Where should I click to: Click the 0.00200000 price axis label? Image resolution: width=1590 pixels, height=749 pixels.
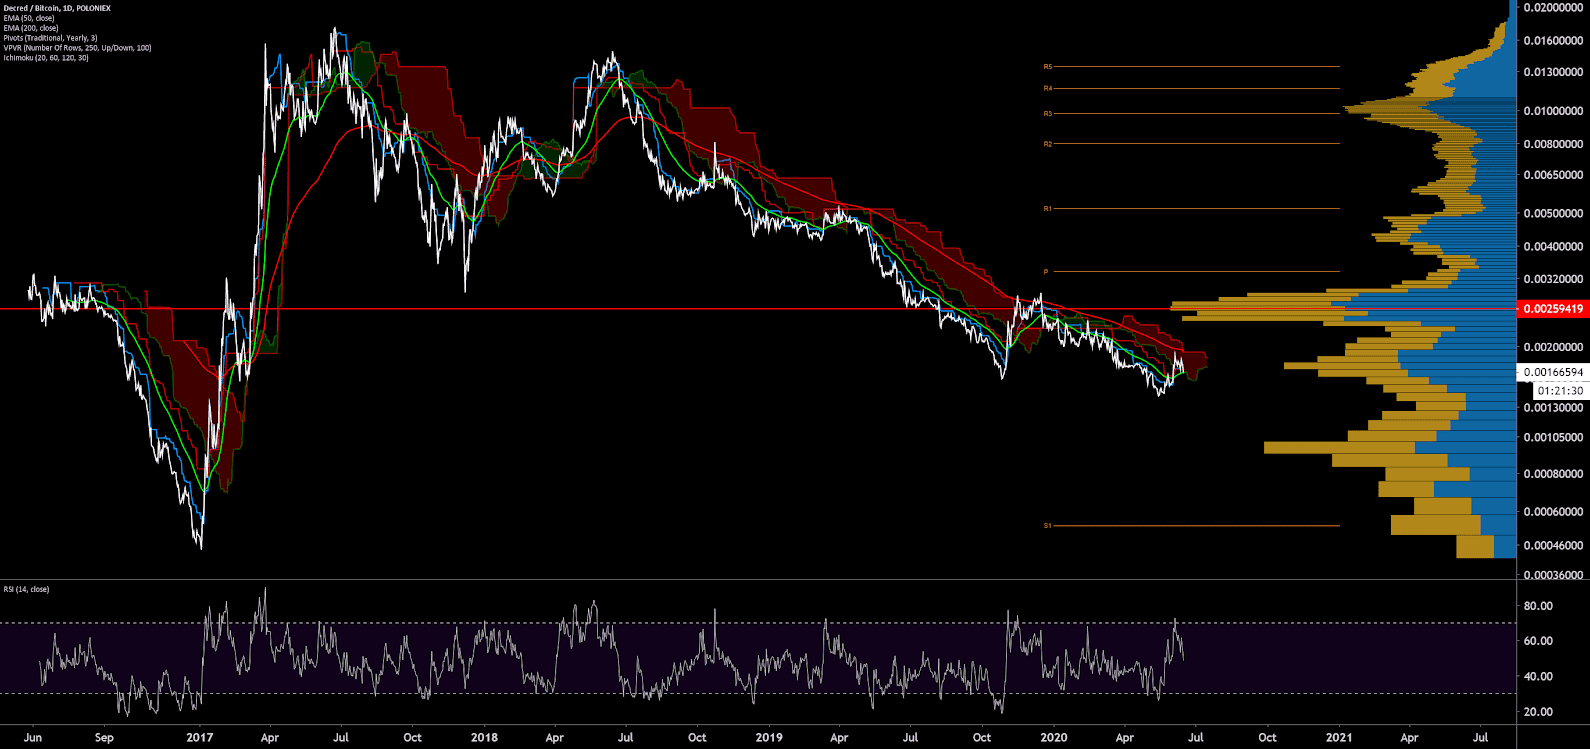1553,347
